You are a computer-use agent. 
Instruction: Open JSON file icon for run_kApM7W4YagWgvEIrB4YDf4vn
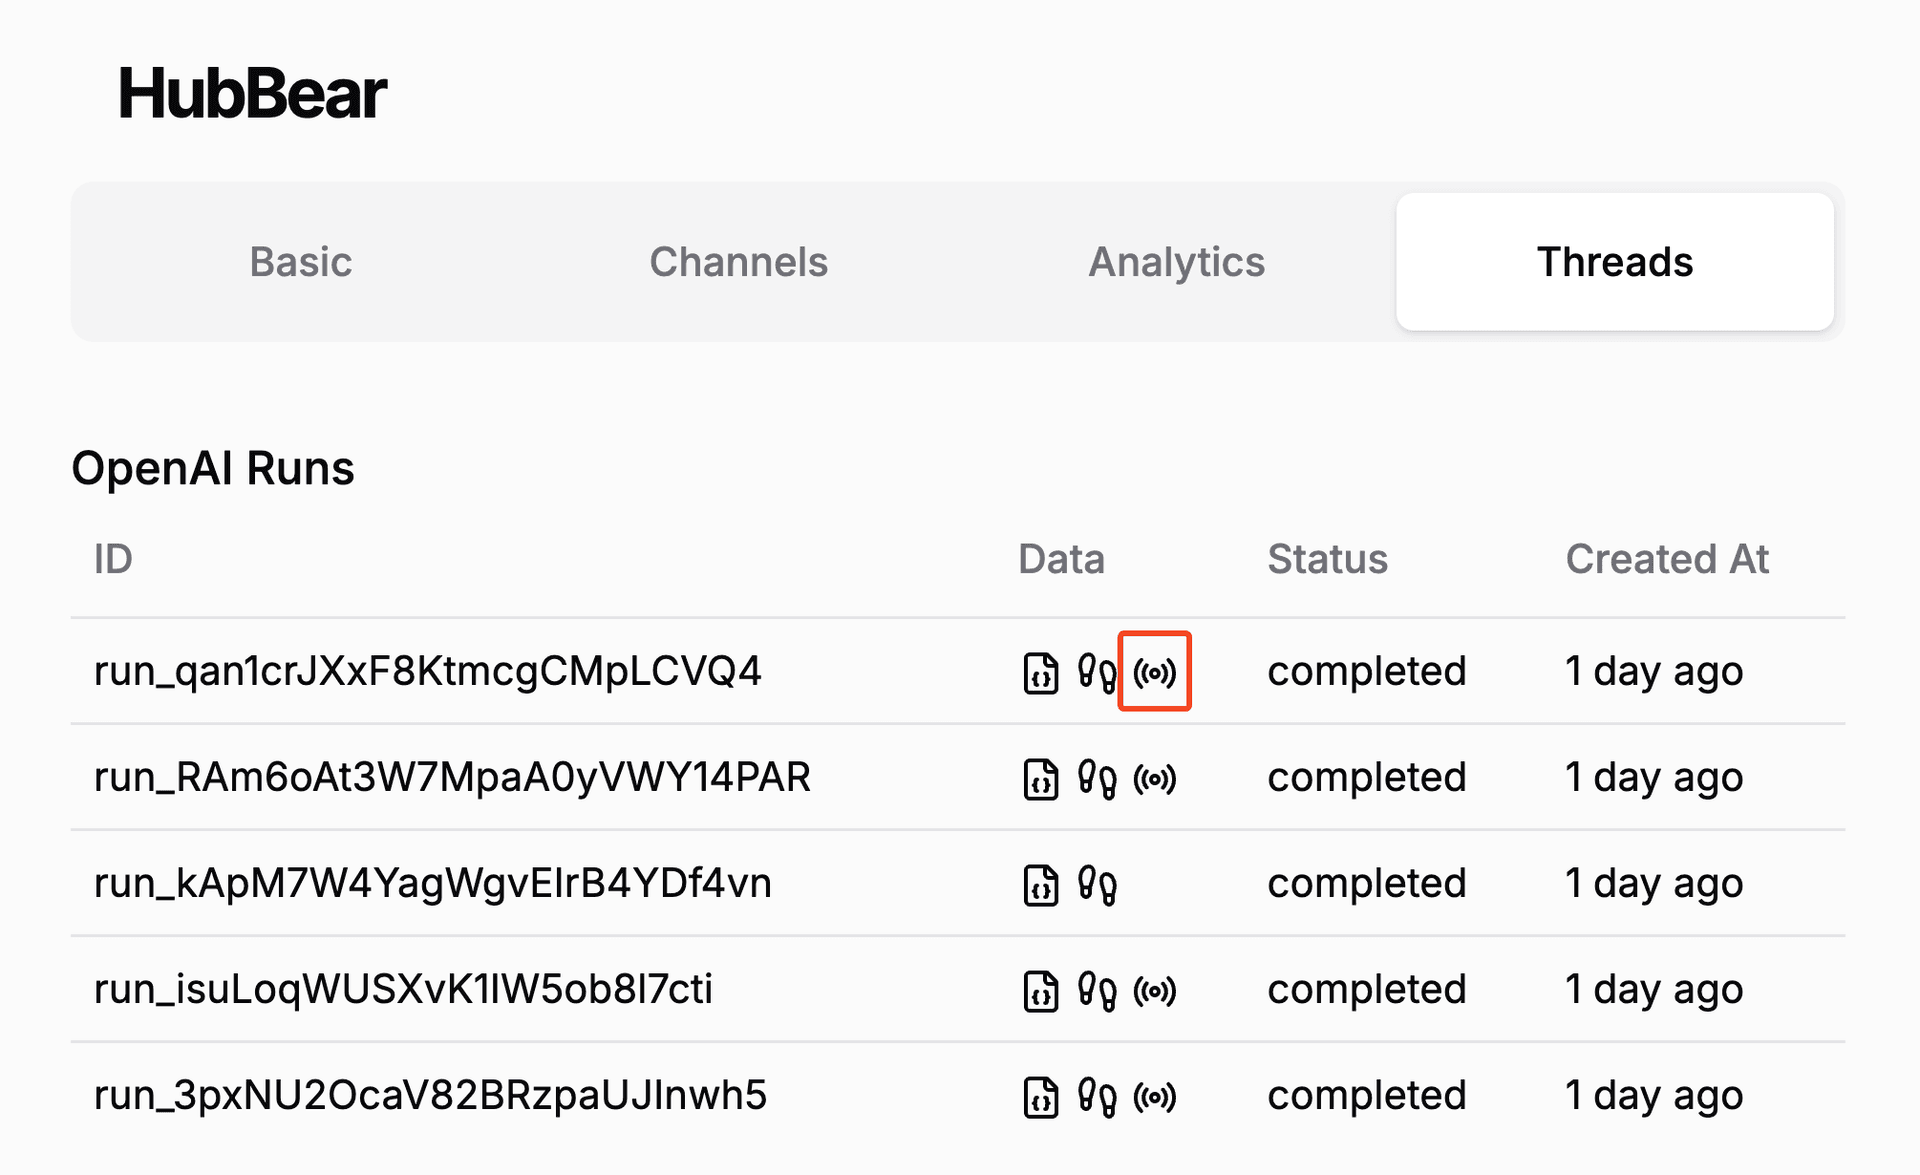(1040, 884)
